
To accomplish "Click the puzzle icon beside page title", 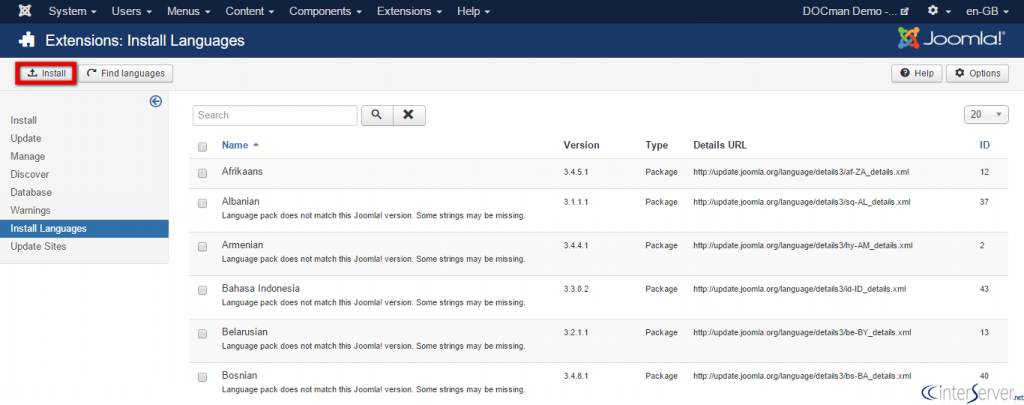I will [x=27, y=40].
